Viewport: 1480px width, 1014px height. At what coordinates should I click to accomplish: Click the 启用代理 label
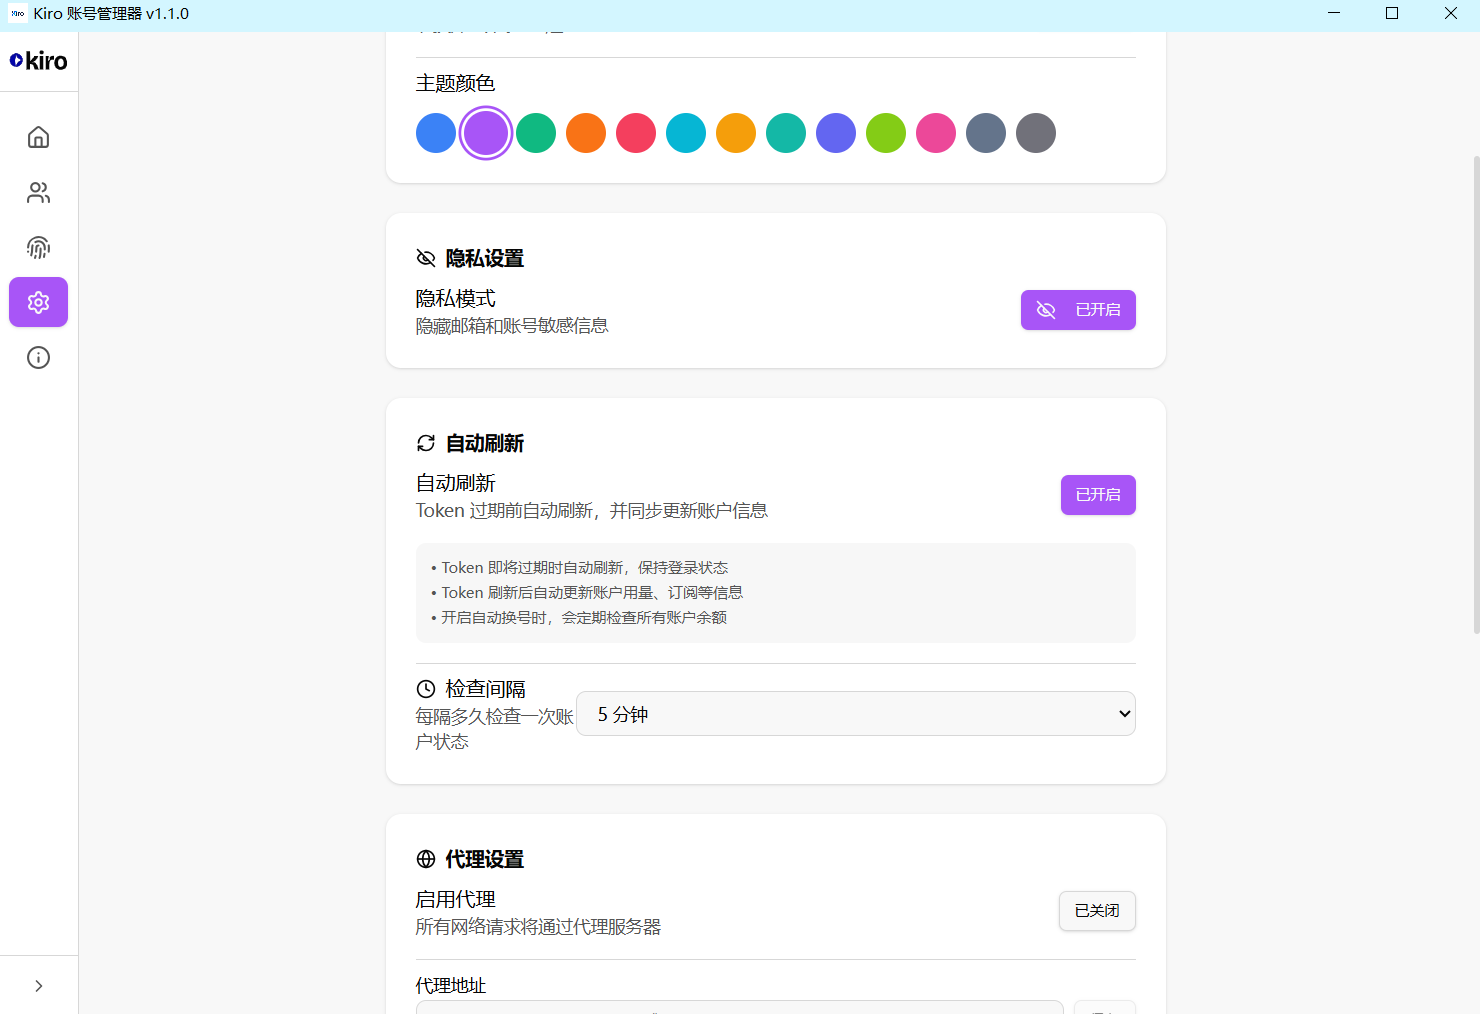pos(456,899)
